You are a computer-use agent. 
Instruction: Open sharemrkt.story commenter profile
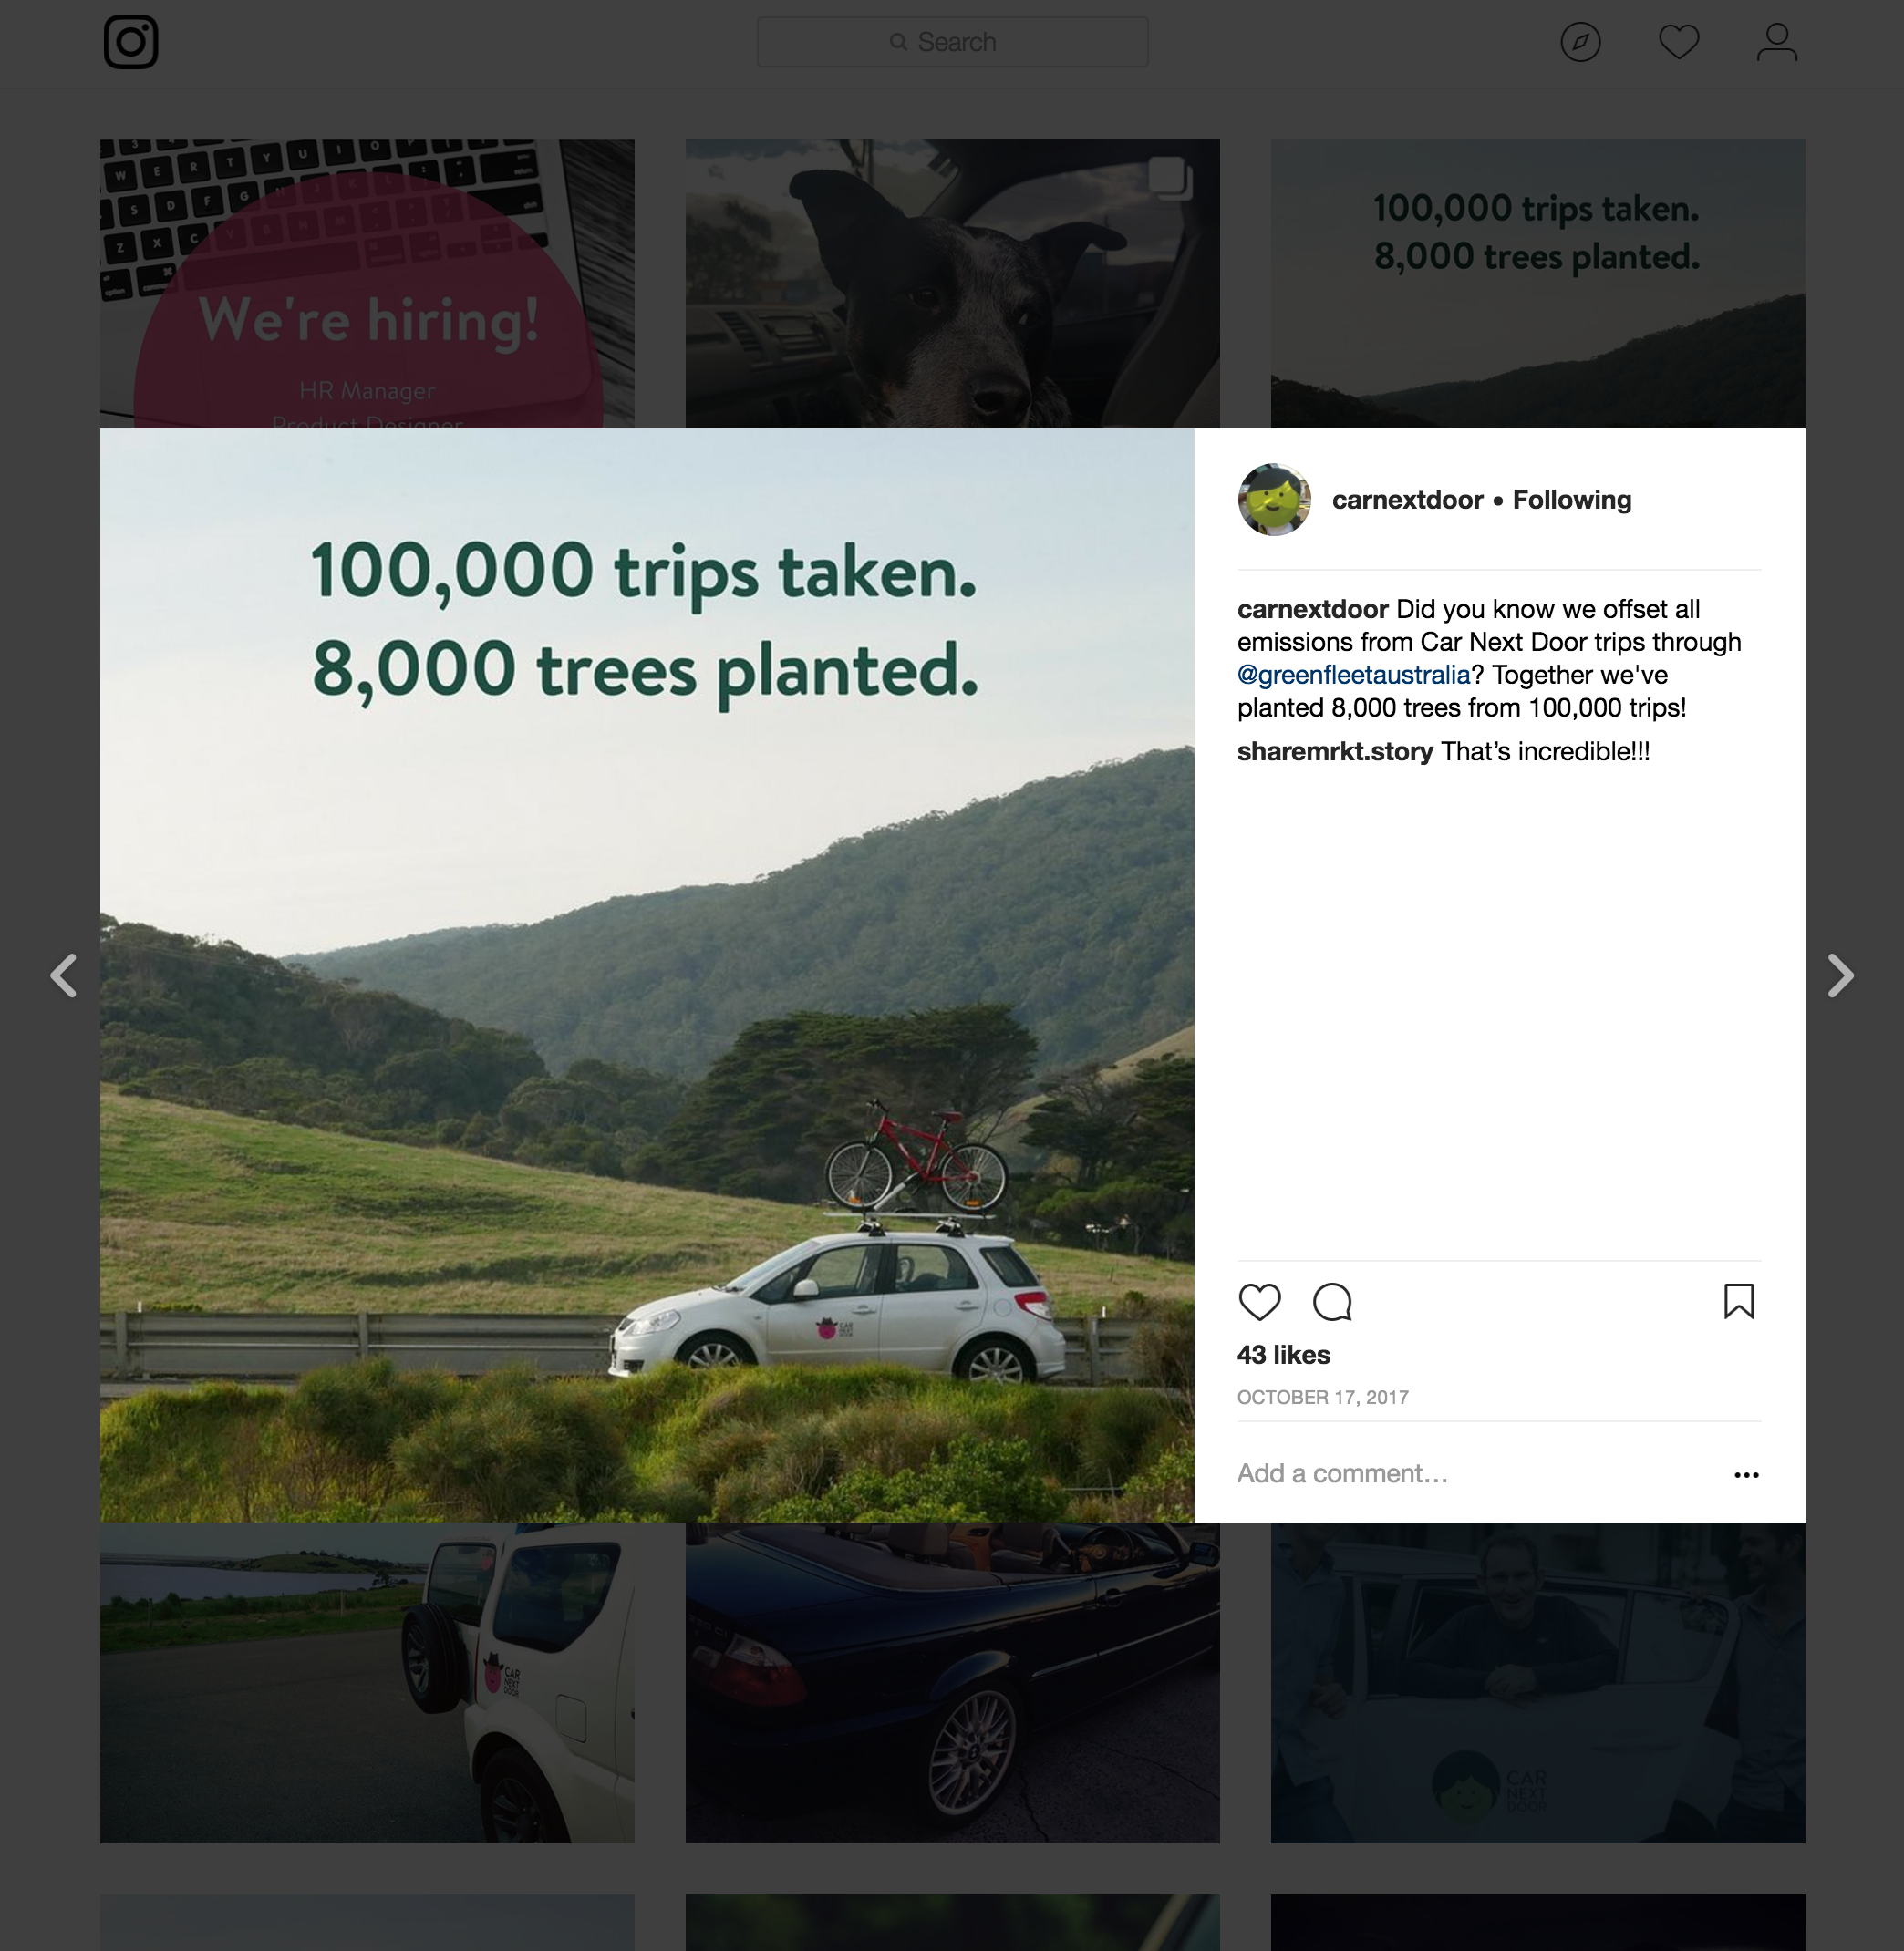pos(1334,752)
